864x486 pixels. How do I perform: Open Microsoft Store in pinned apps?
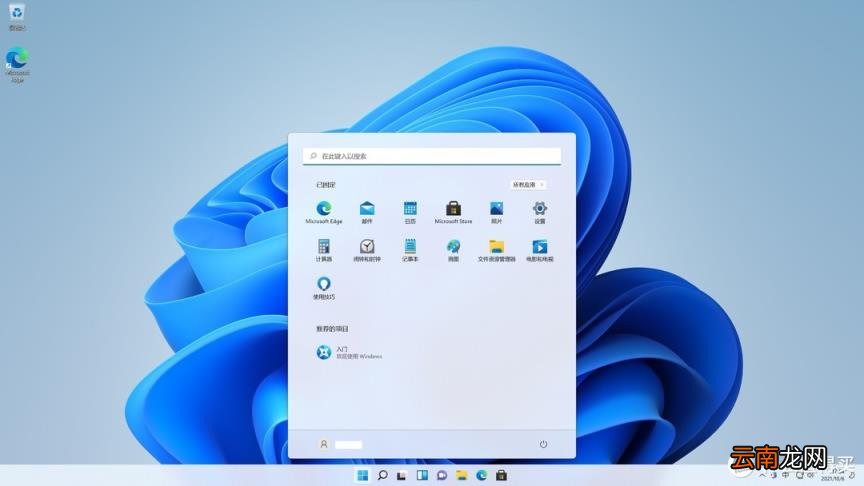[x=453, y=212]
